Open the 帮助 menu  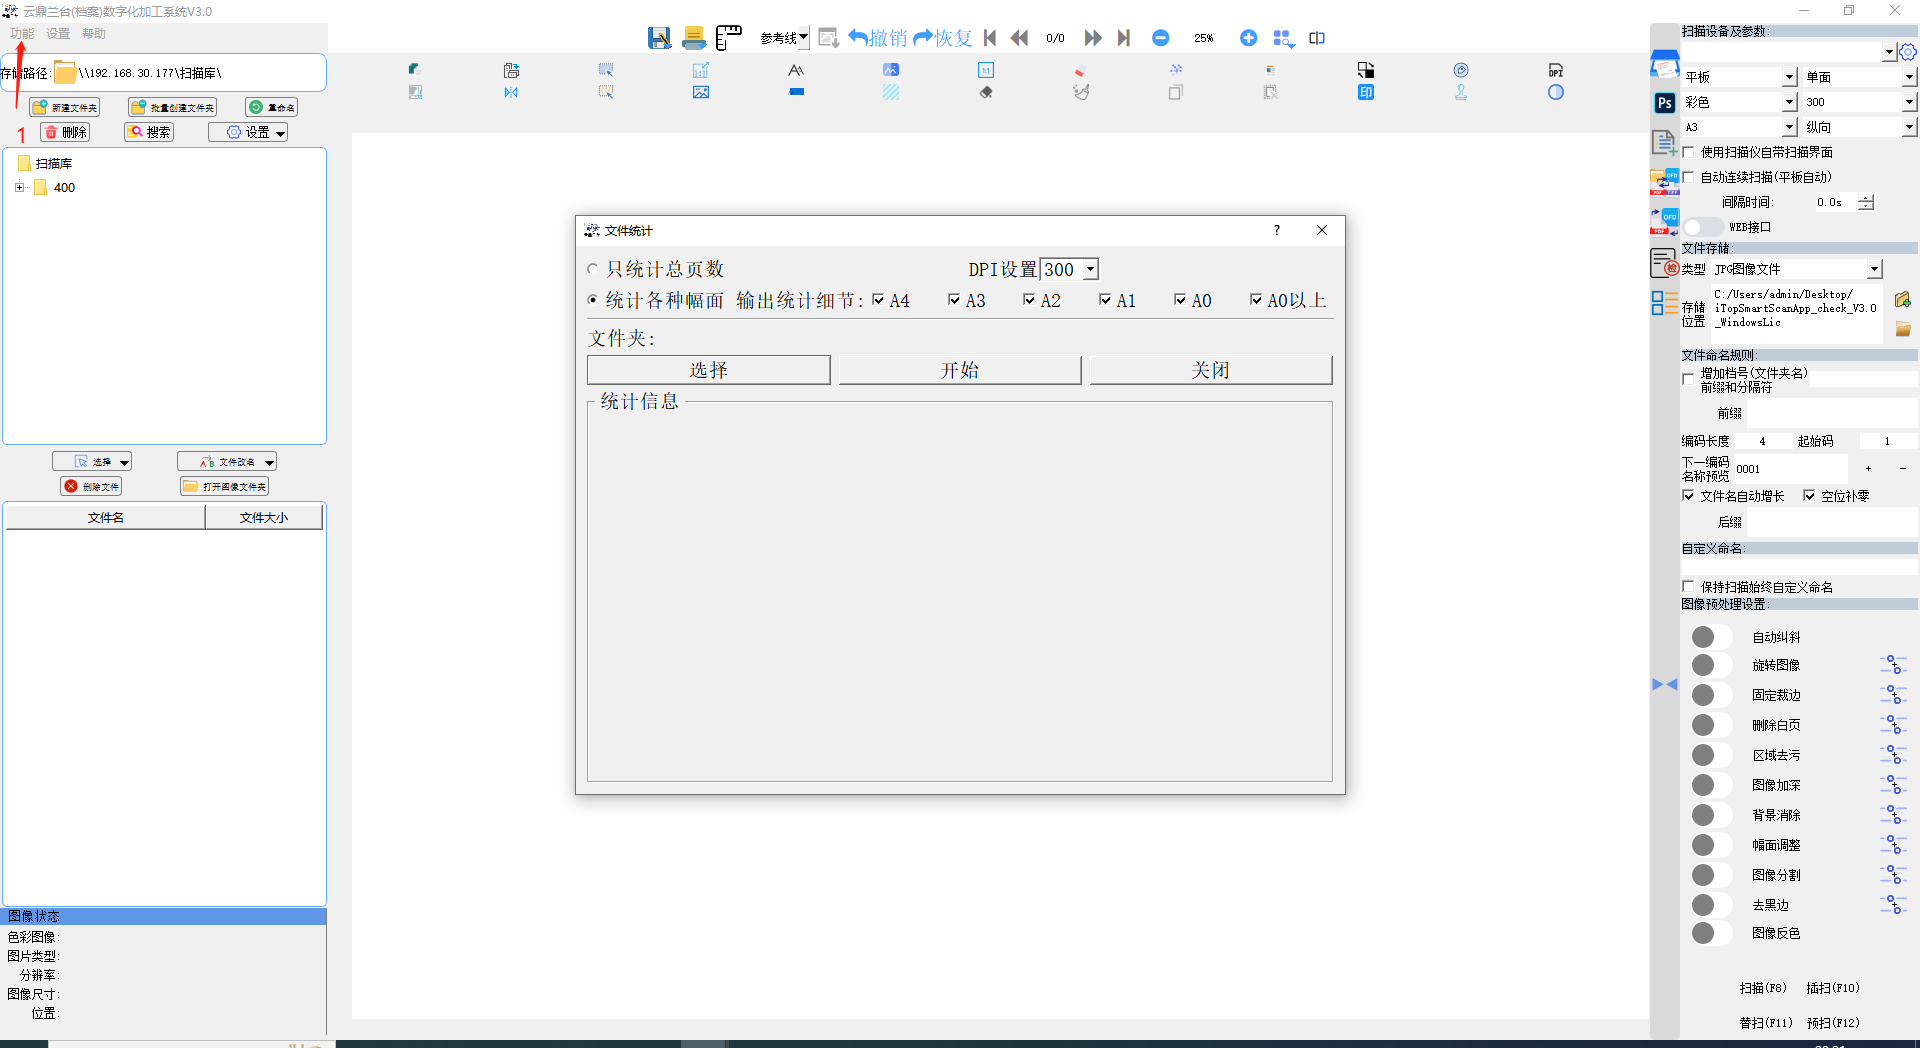(x=94, y=33)
